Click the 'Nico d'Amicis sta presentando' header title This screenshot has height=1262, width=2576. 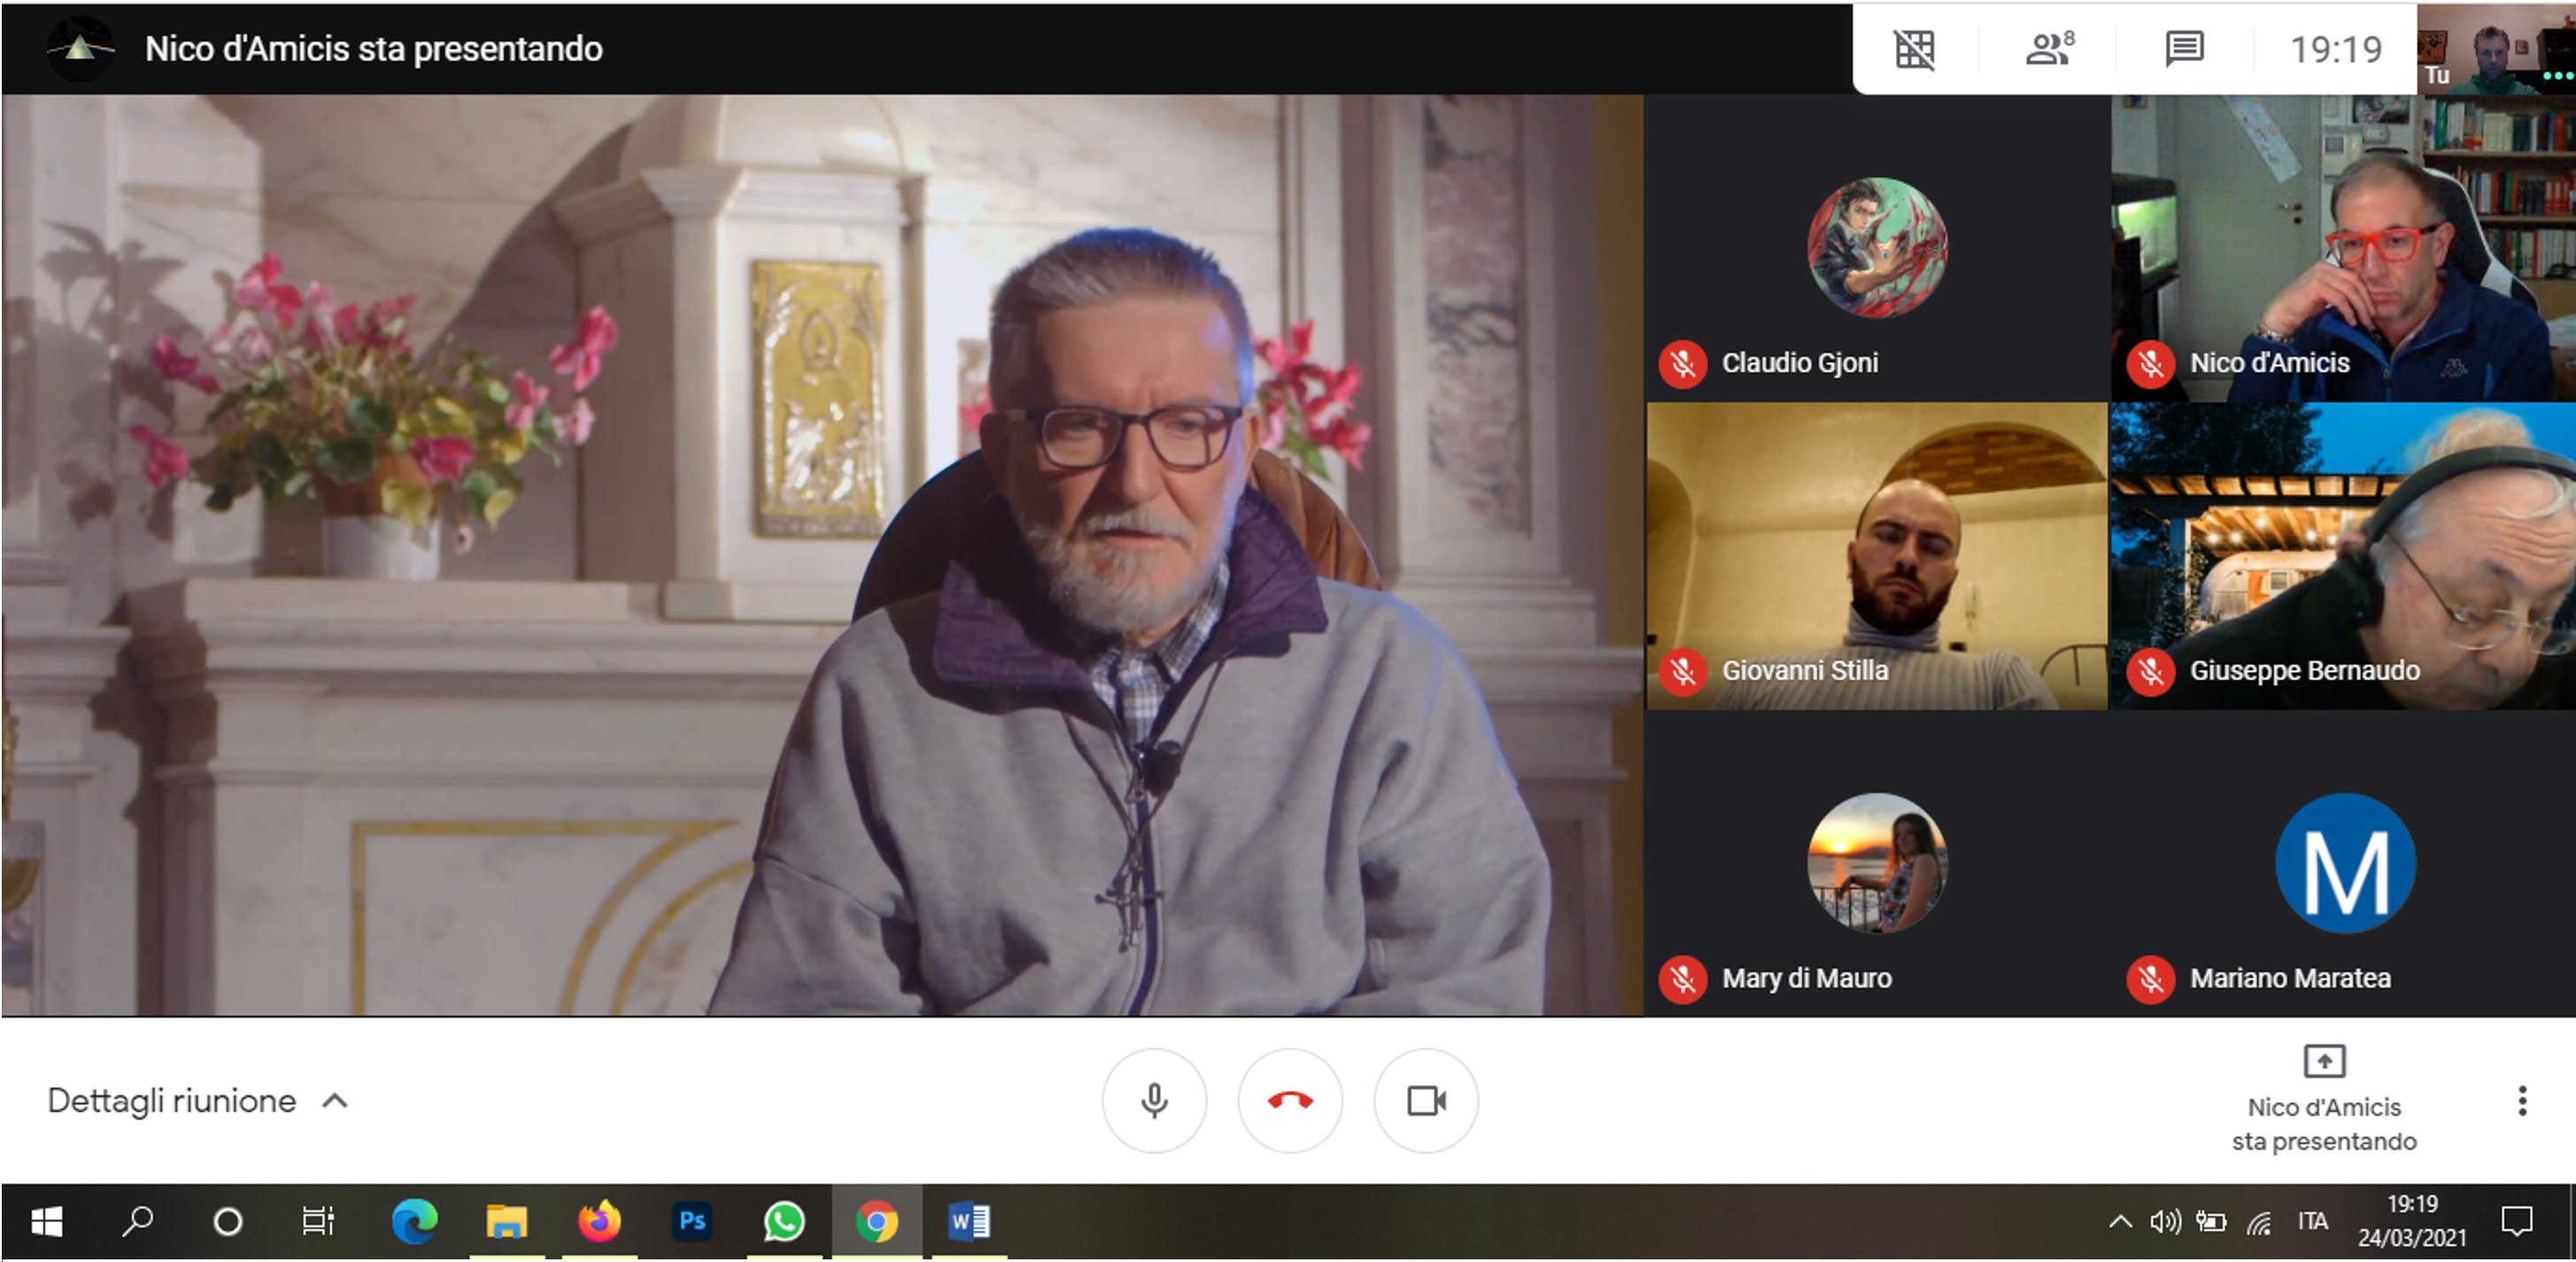pyautogui.click(x=373, y=48)
